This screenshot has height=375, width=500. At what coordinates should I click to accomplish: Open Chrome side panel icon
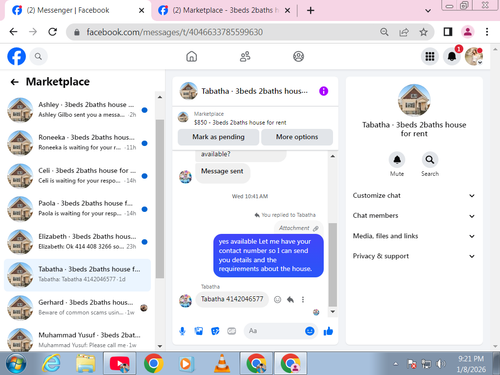pyautogui.click(x=448, y=32)
